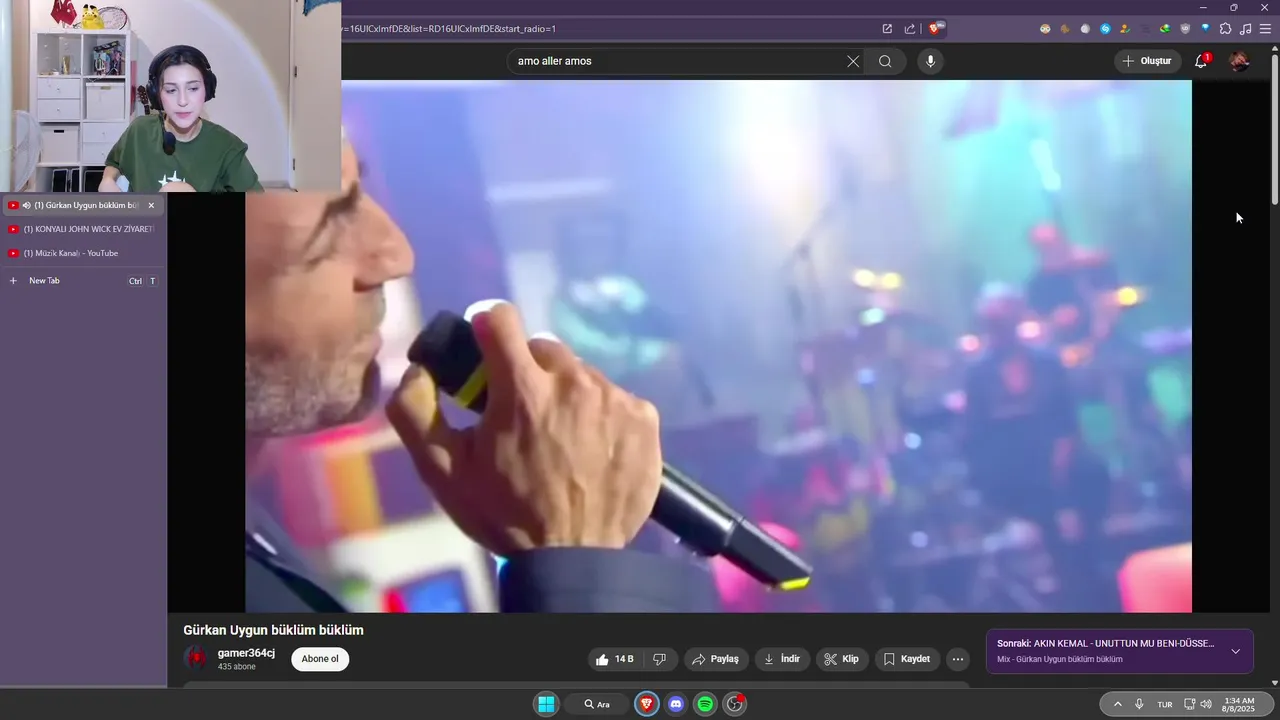The height and width of the screenshot is (720, 1280).
Task: Click the Shazam extension icon
Action: [1106, 29]
